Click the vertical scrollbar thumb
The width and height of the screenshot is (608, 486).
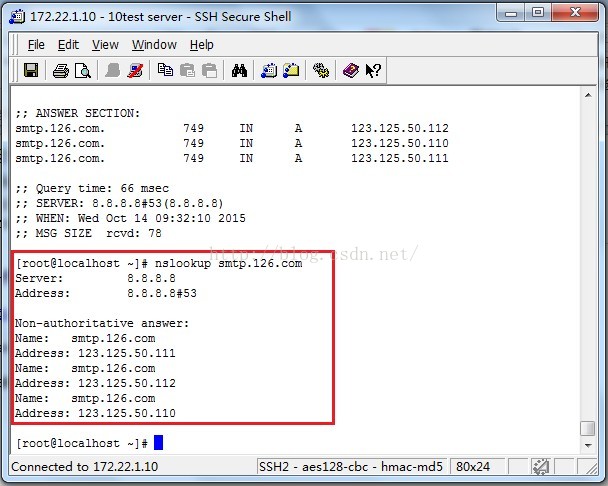point(588,429)
